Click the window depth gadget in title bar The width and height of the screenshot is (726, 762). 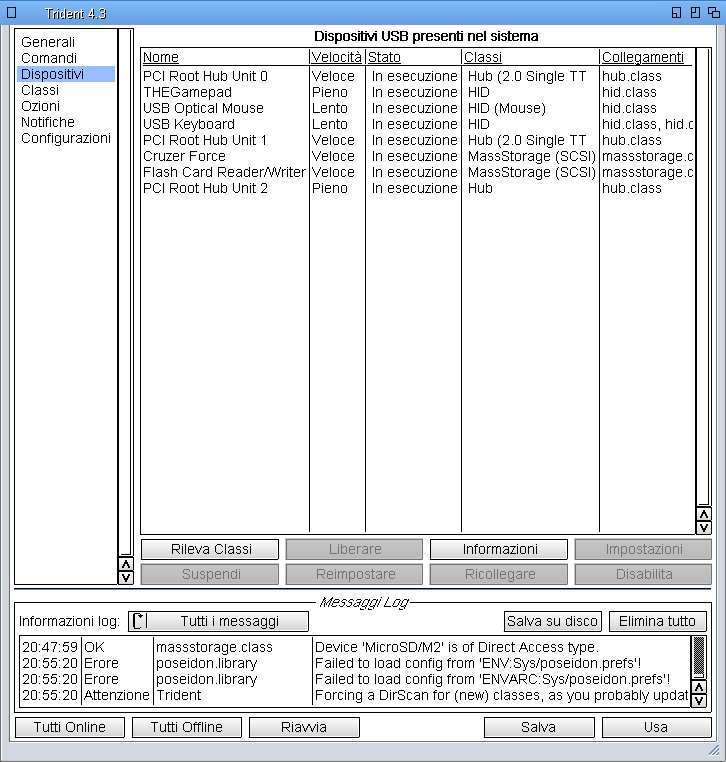[x=713, y=12]
